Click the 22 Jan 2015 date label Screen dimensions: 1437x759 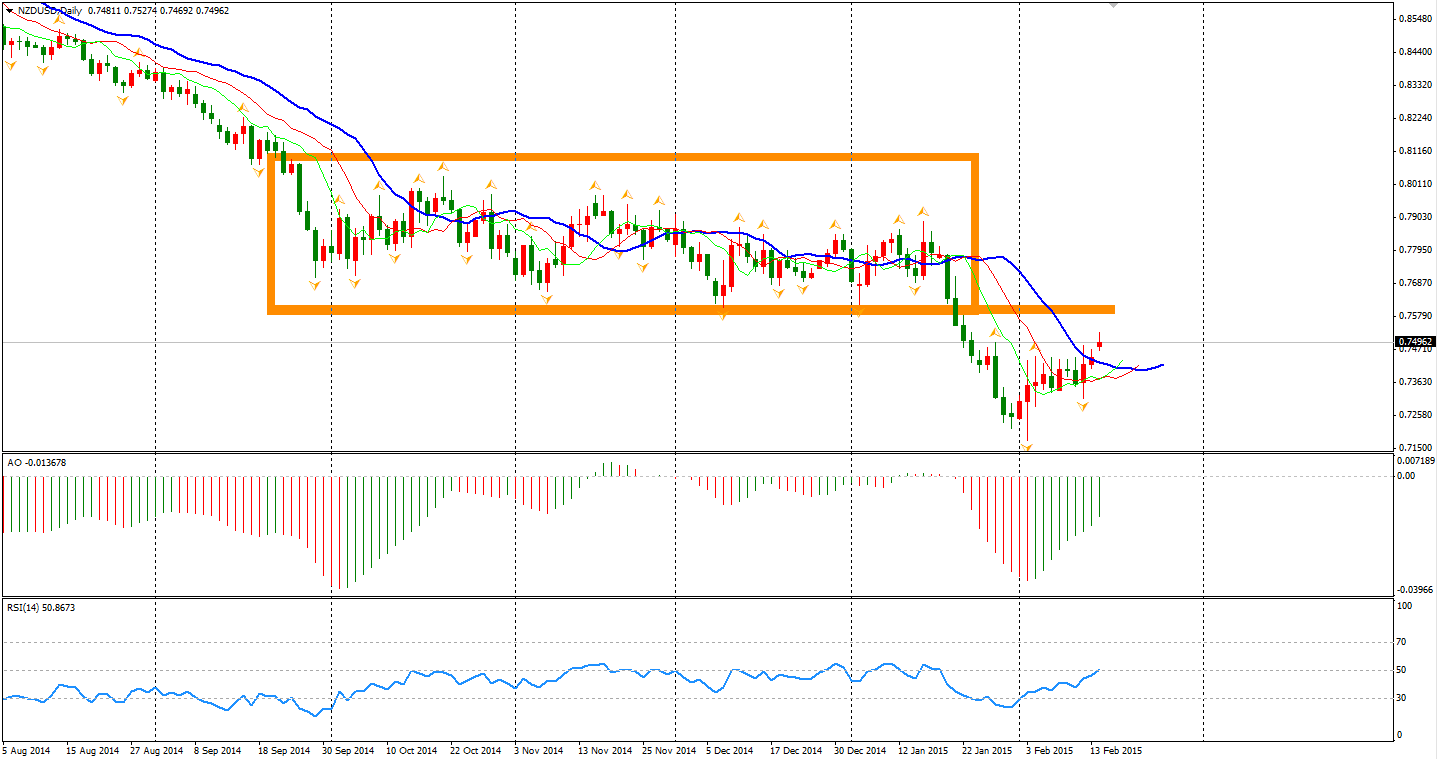point(988,749)
